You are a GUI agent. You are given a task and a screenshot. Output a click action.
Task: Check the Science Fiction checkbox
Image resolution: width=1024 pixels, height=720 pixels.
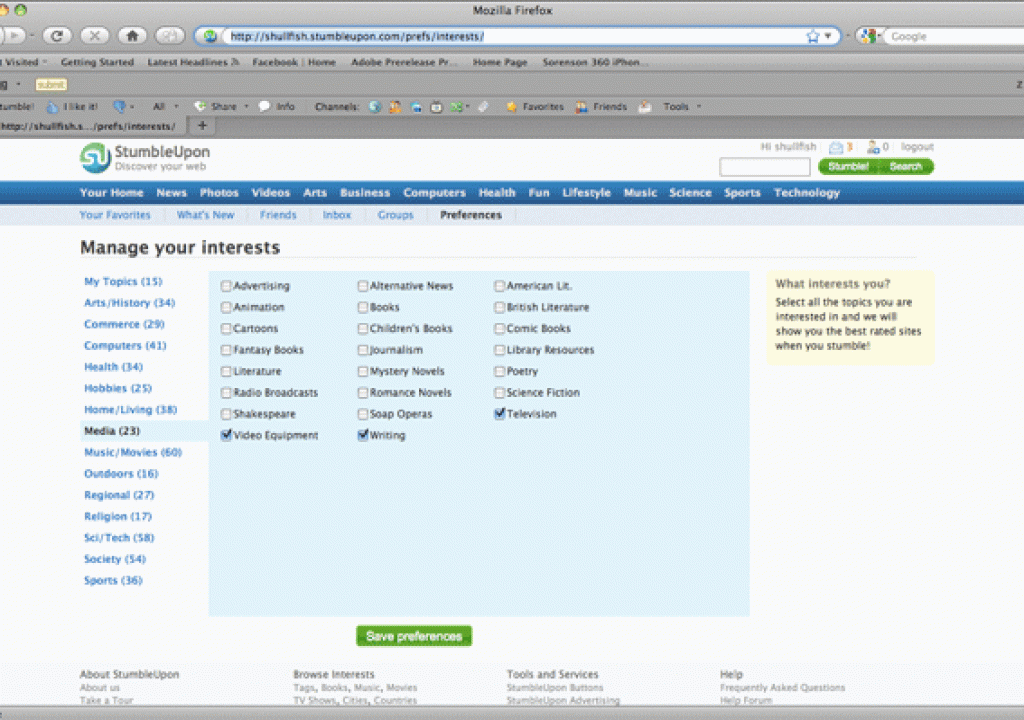coord(500,393)
